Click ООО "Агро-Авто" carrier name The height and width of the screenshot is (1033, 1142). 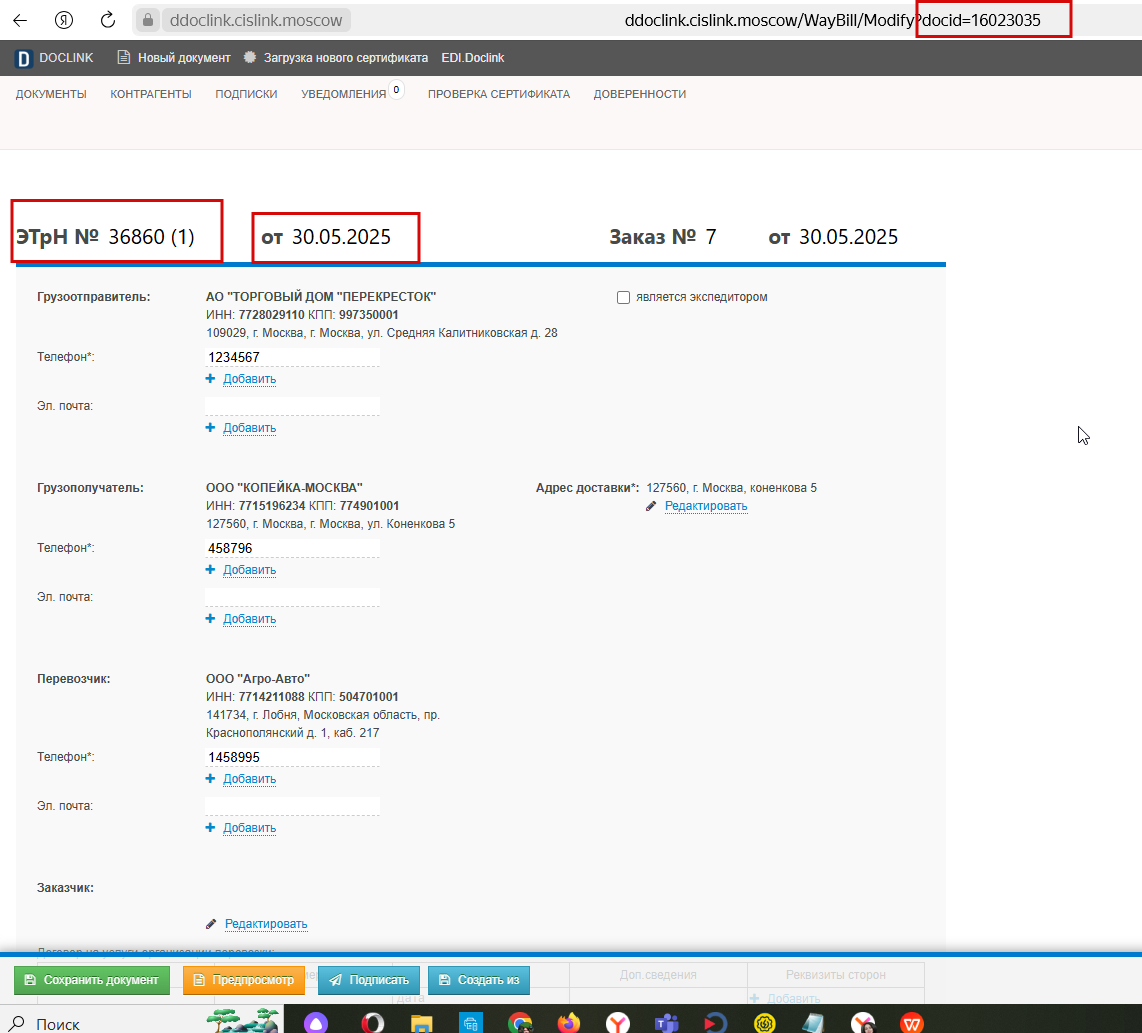click(x=258, y=678)
